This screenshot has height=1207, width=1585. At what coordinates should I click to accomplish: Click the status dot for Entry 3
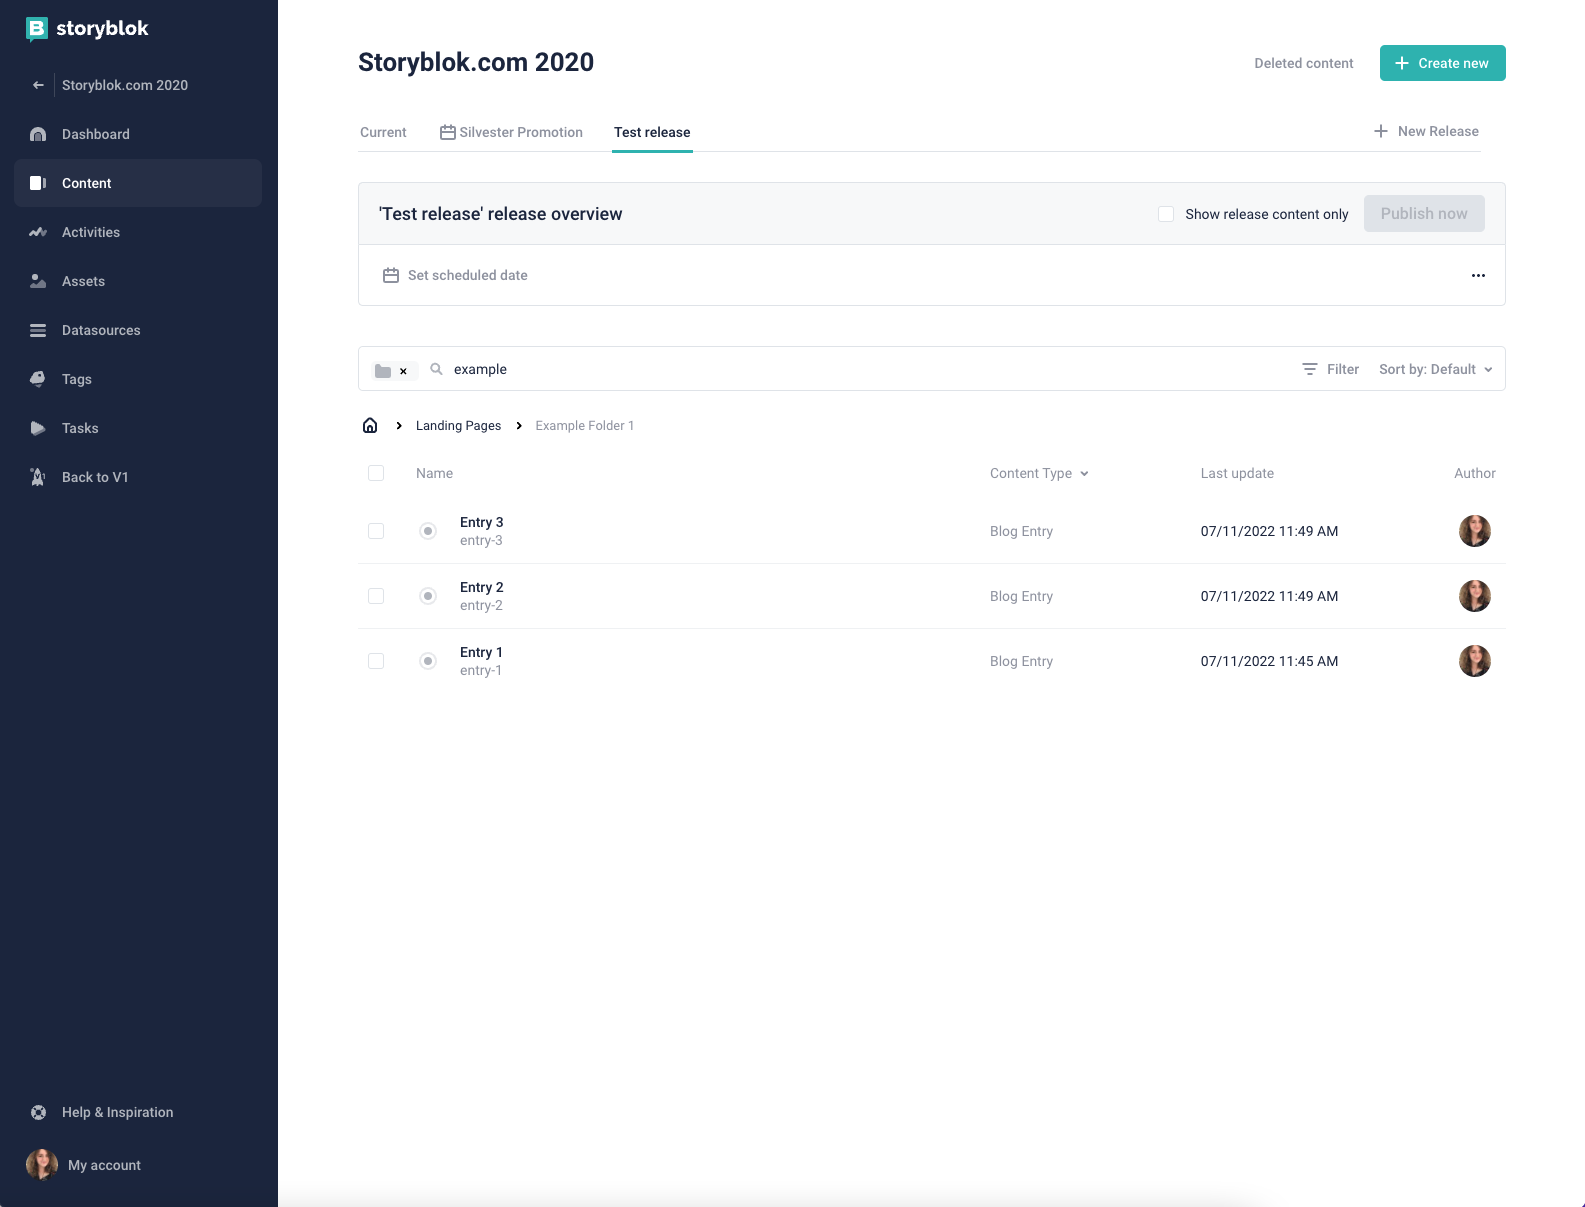tap(428, 531)
